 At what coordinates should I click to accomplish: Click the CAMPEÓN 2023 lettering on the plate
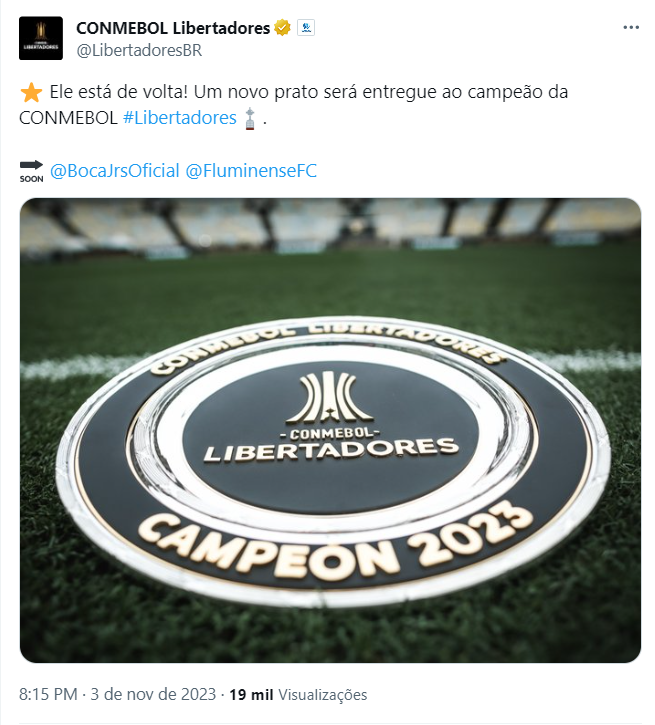337,539
